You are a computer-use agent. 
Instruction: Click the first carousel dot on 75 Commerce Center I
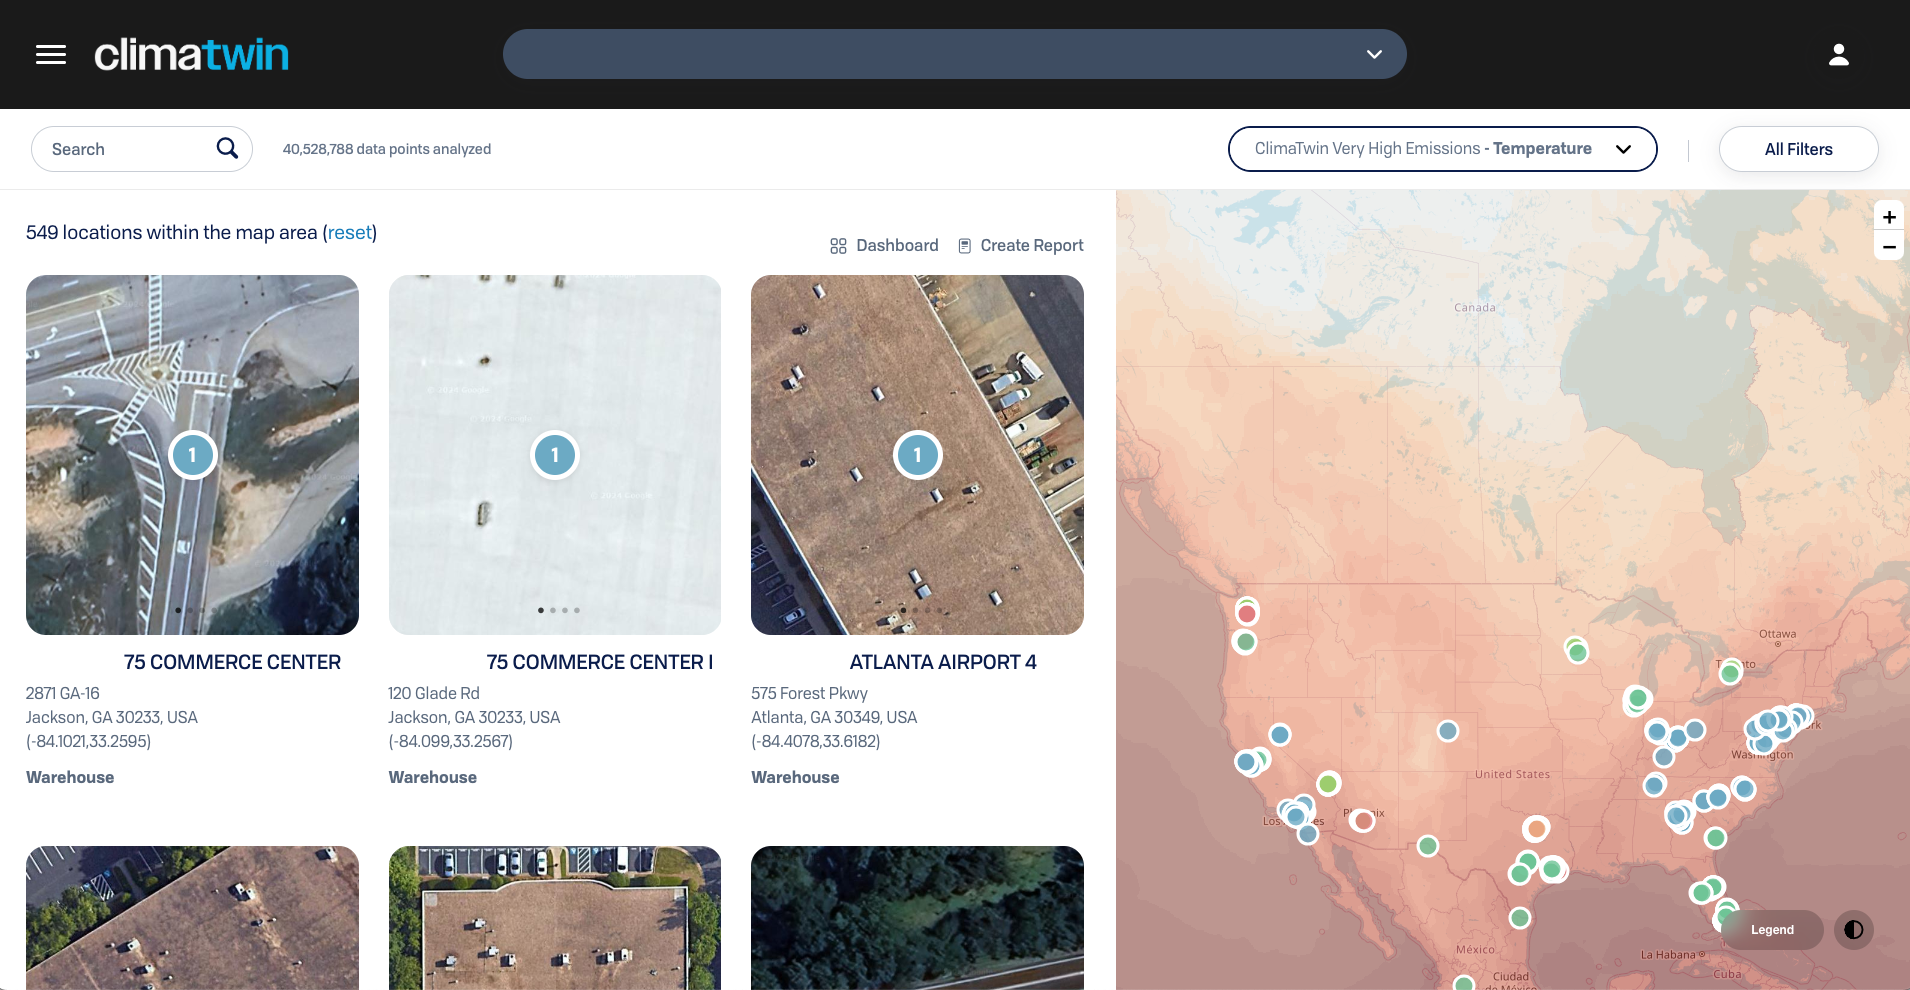point(541,610)
